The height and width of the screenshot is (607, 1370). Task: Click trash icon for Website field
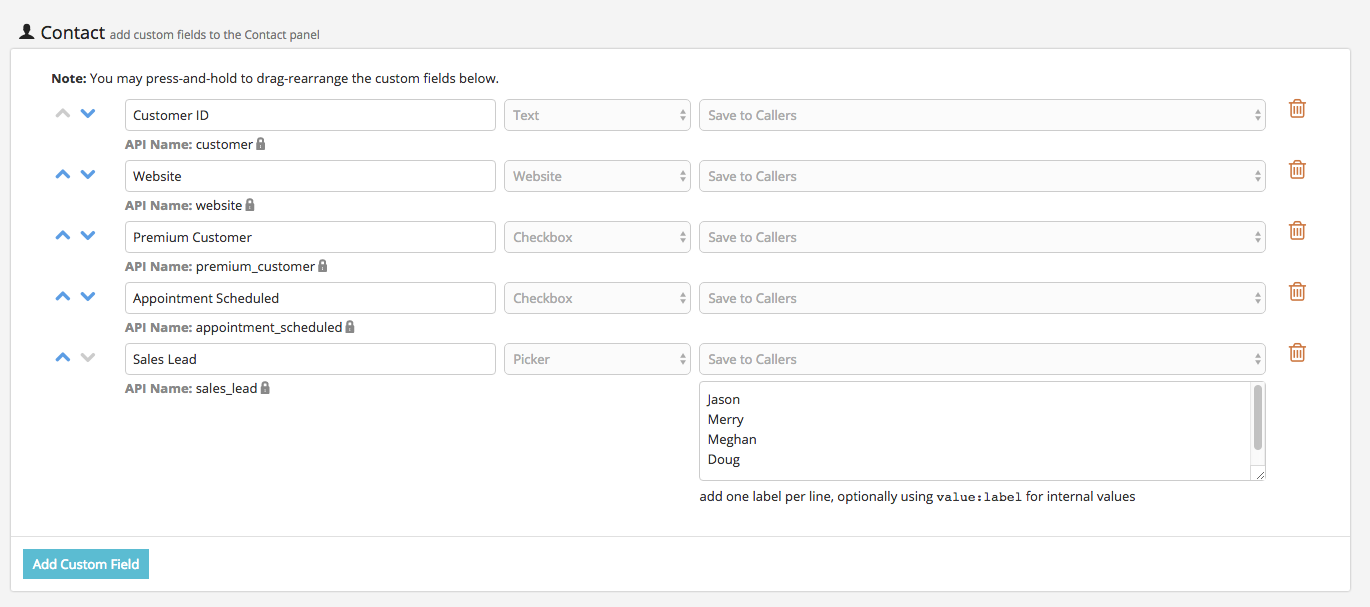pos(1297,170)
